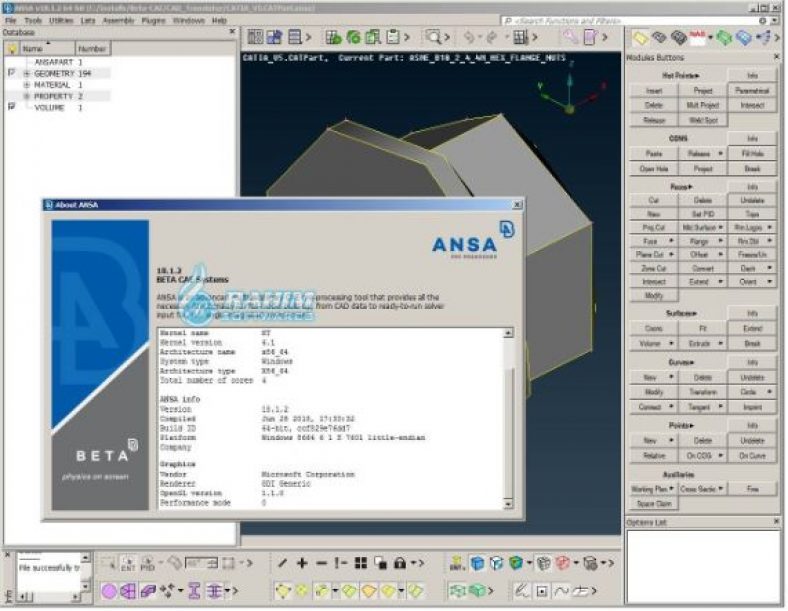Click the minus icon in bottom toolbar
Screen dimensions: 788x611
point(322,563)
